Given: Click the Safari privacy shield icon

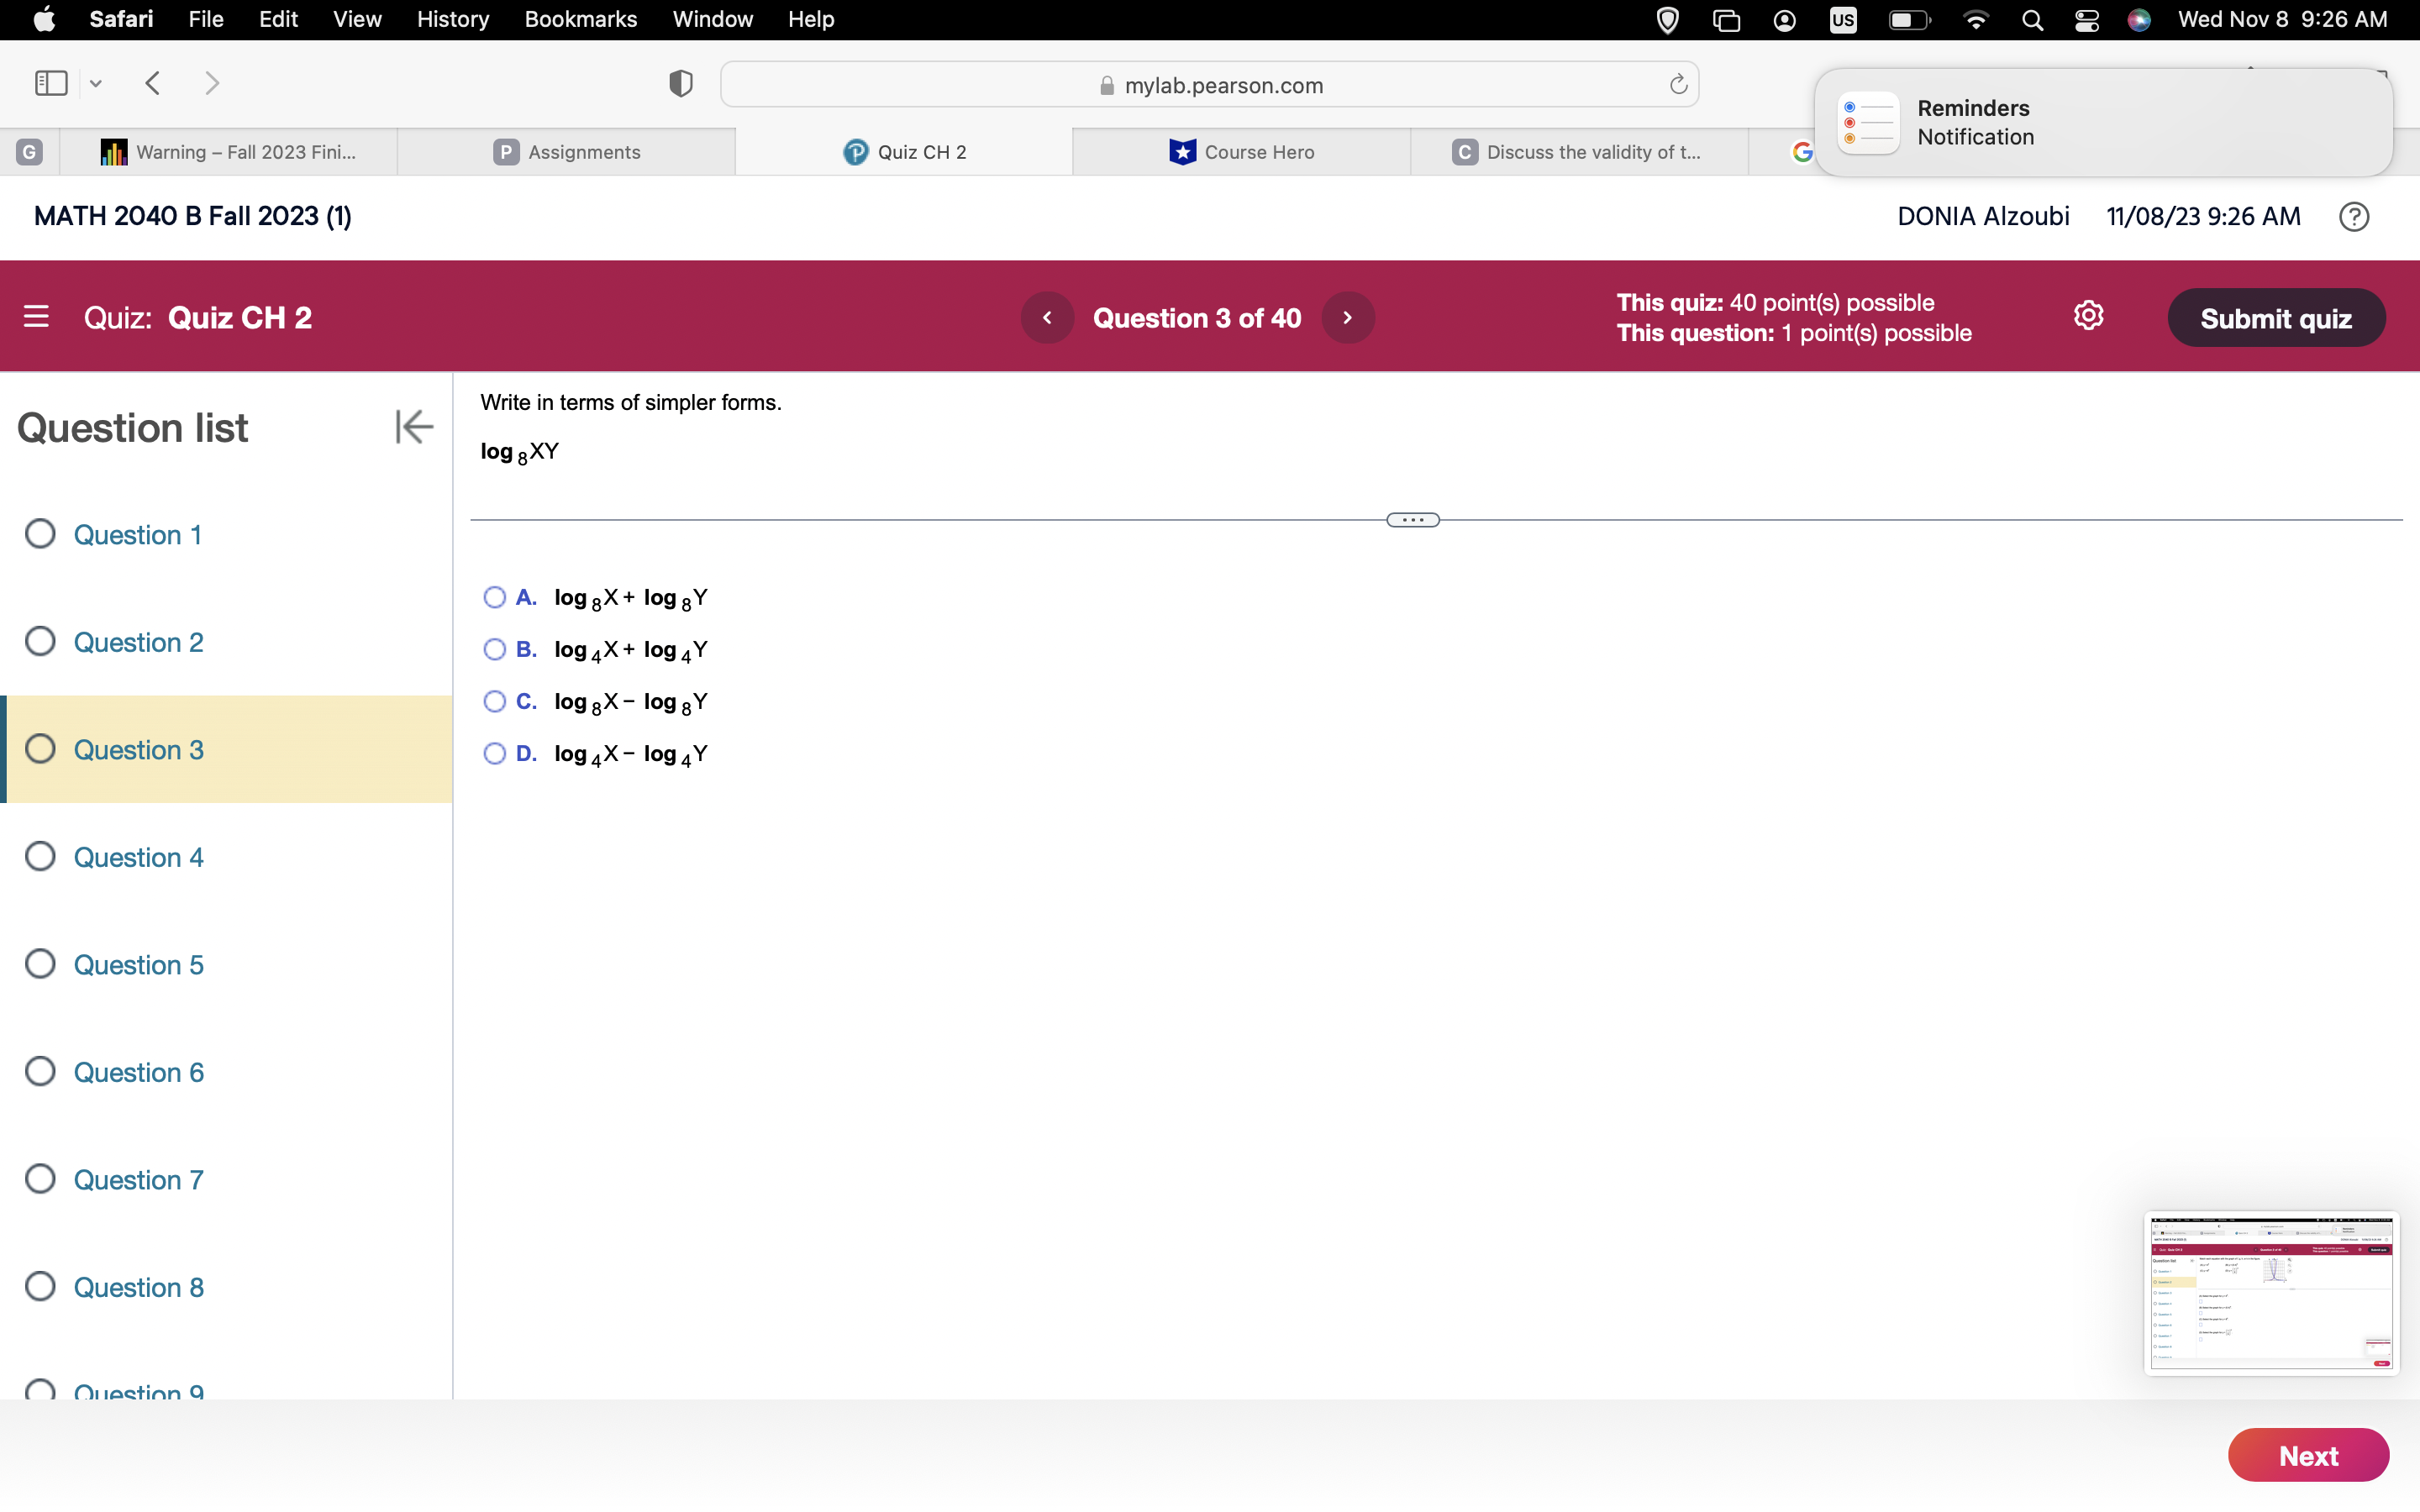Looking at the screenshot, I should click(681, 84).
